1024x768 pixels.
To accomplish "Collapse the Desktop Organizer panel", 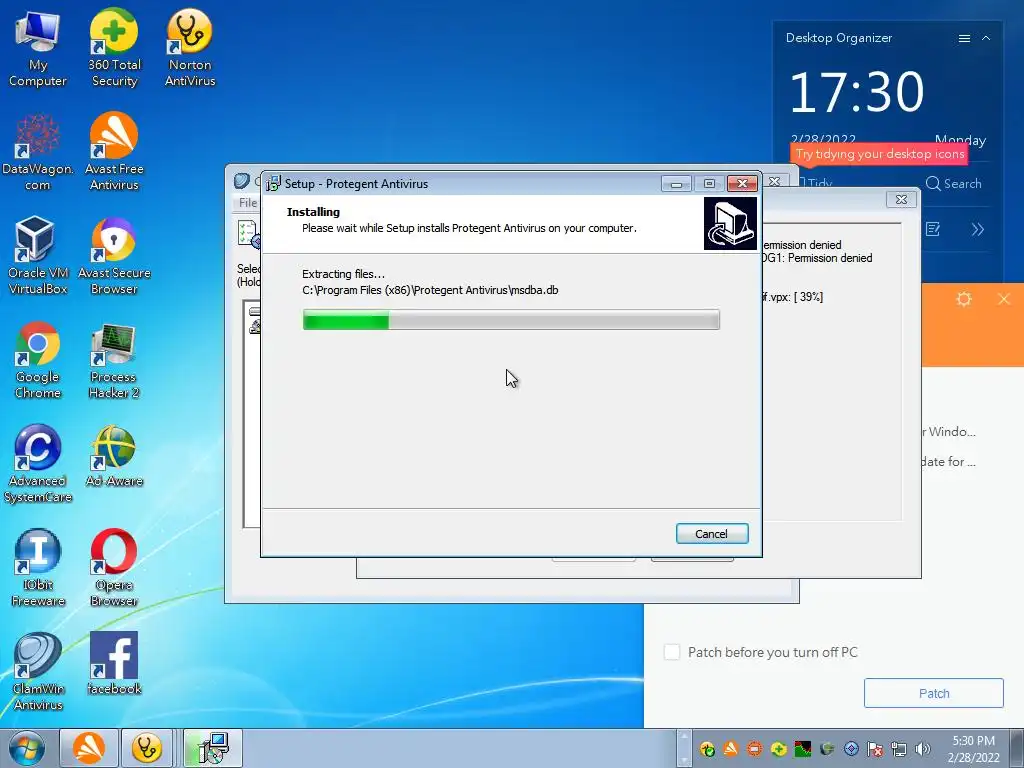I will (x=986, y=39).
